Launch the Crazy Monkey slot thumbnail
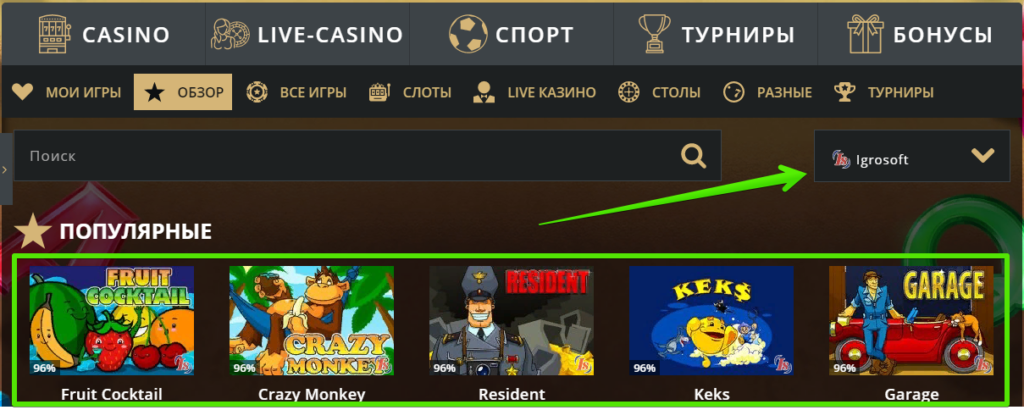The width and height of the screenshot is (1024, 410). 312,321
